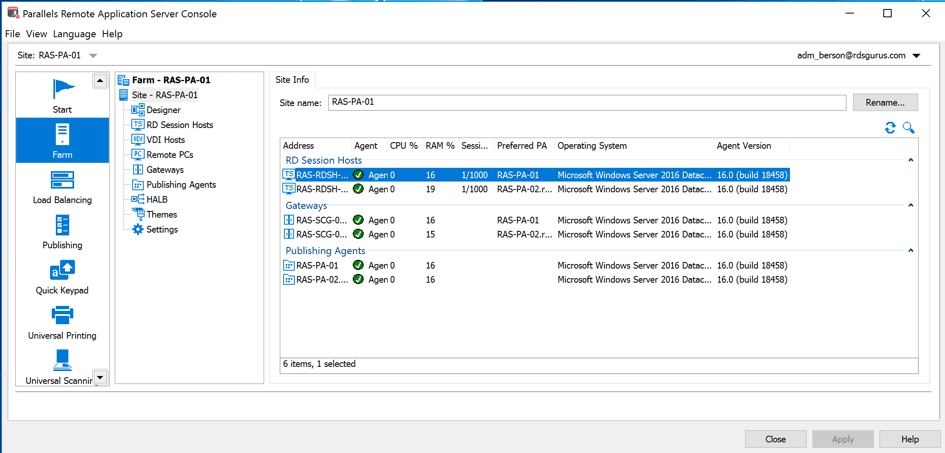Click the Help button at bottom
This screenshot has height=453, width=945.
pyautogui.click(x=909, y=439)
